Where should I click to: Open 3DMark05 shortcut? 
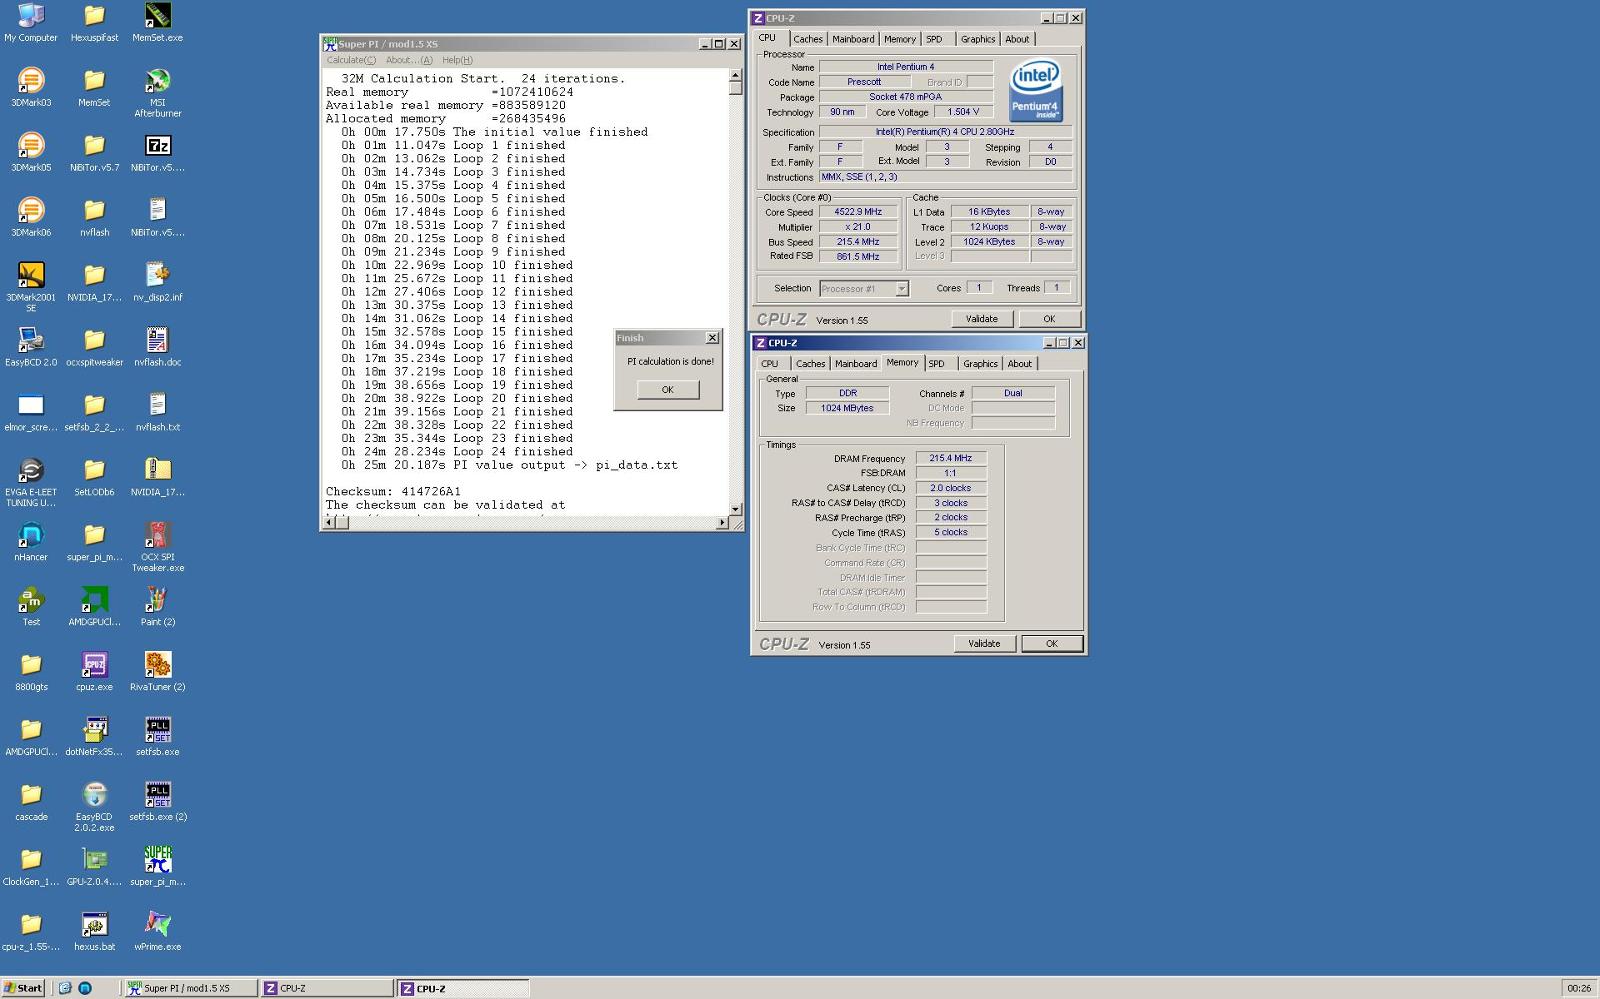point(31,152)
